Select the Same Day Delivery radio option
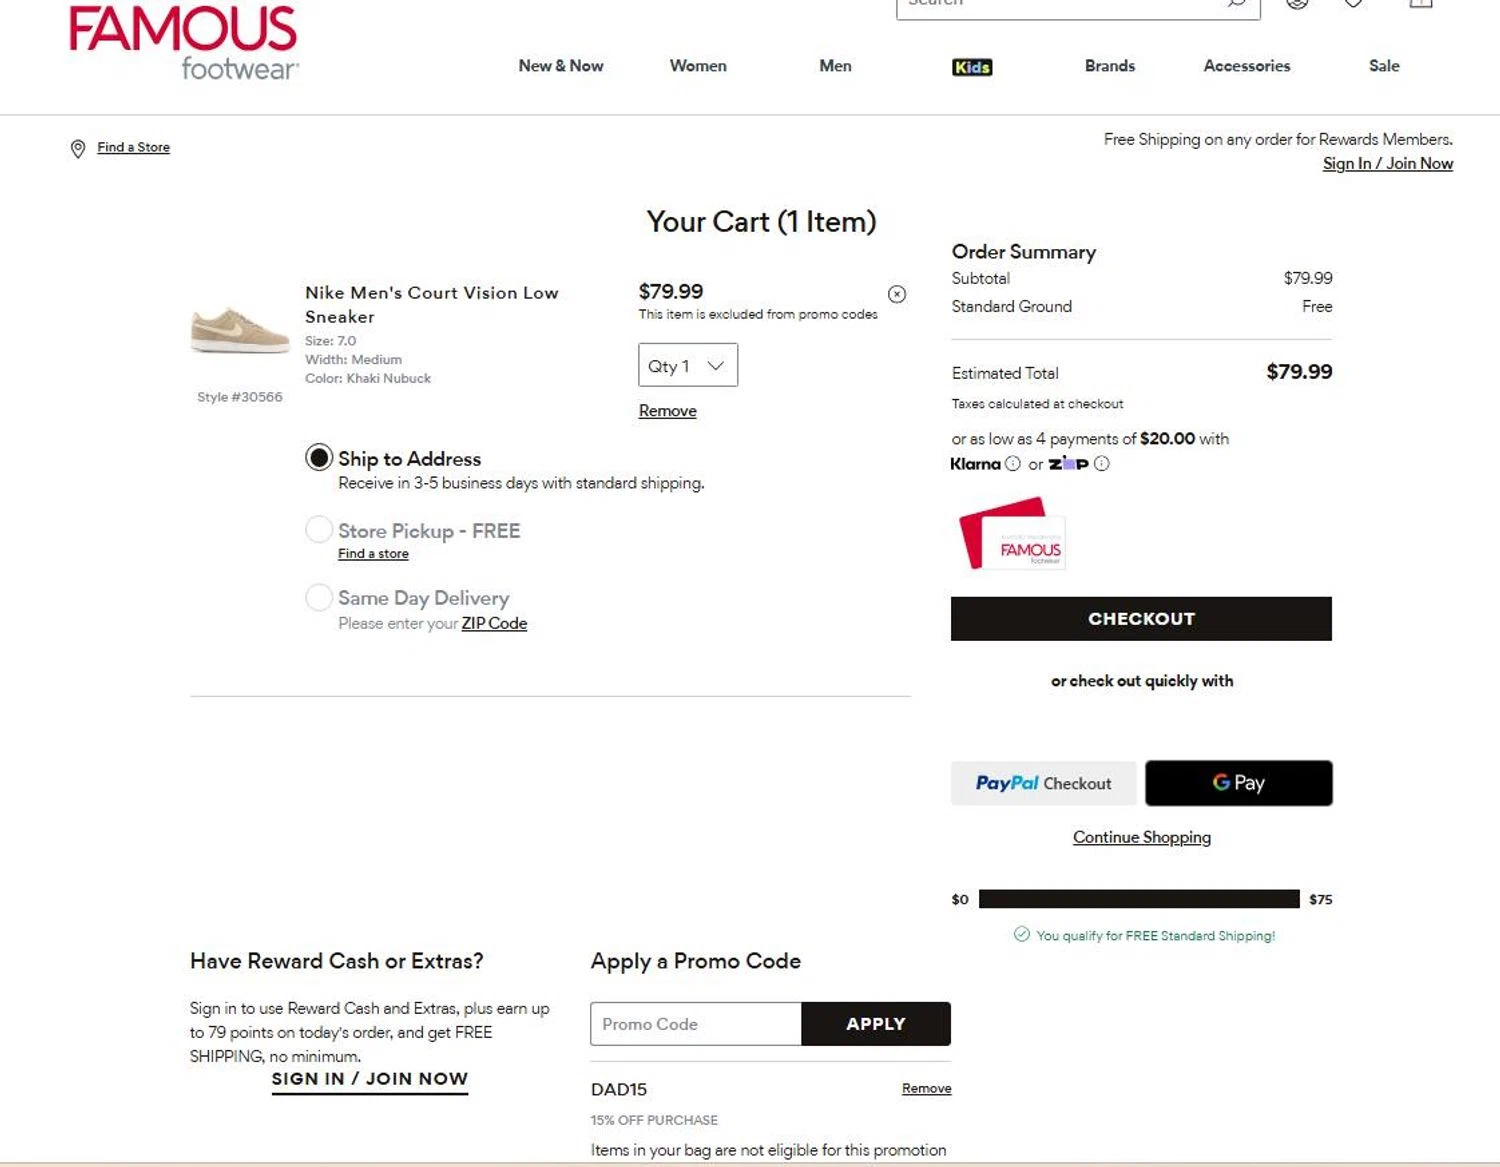The width and height of the screenshot is (1500, 1167). [319, 597]
